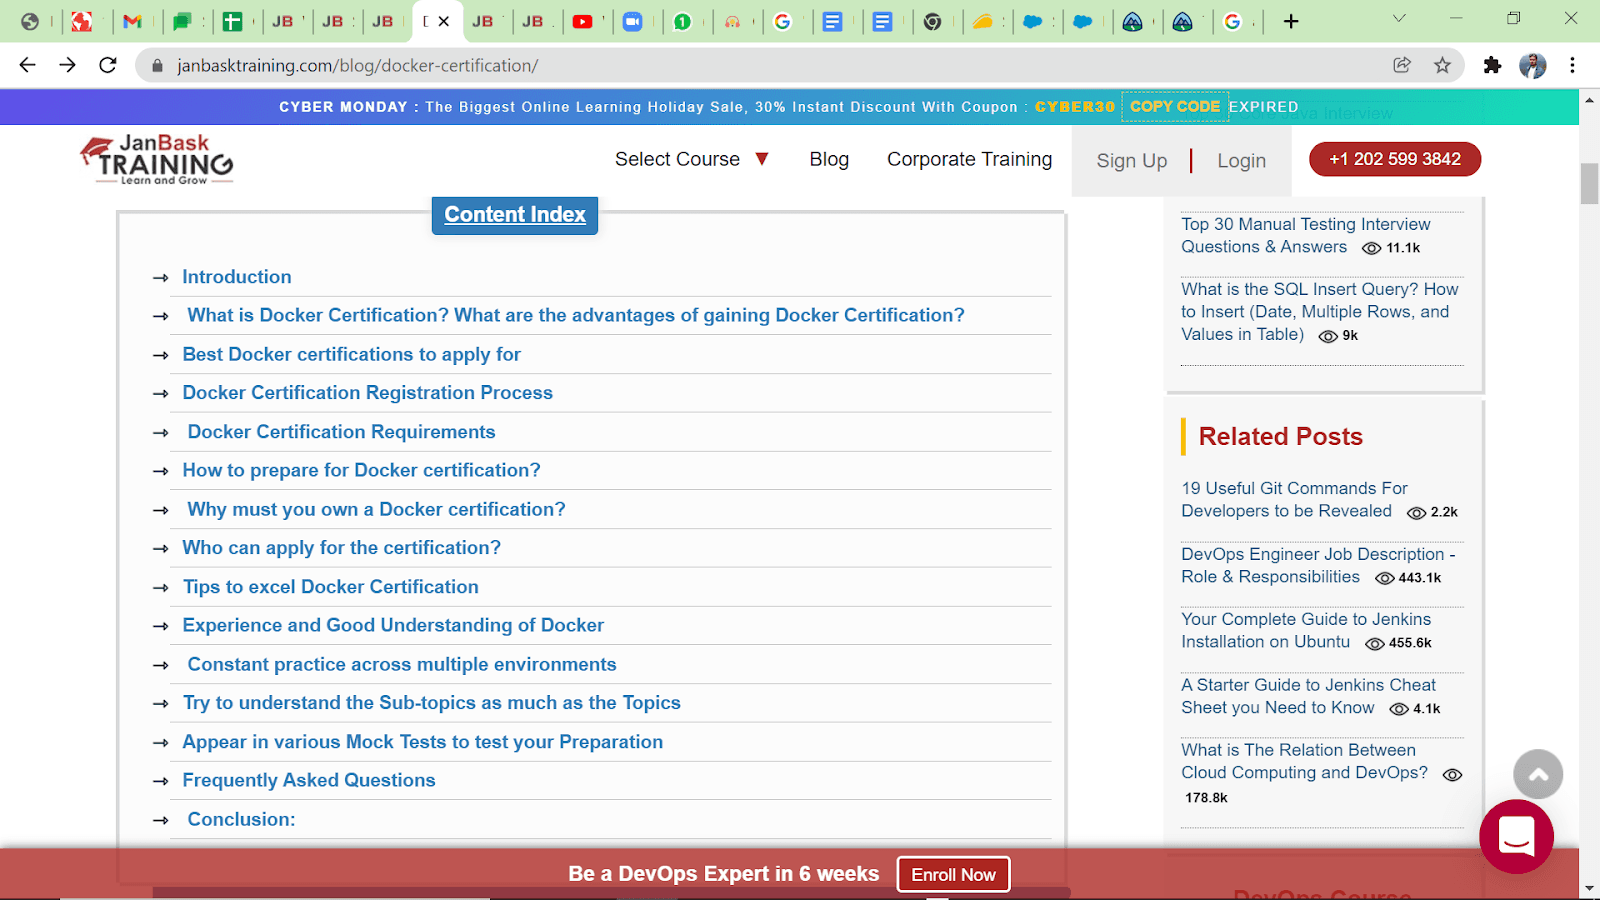Open the SQL Insert Query post
Image resolution: width=1600 pixels, height=900 pixels.
[x=1319, y=311]
